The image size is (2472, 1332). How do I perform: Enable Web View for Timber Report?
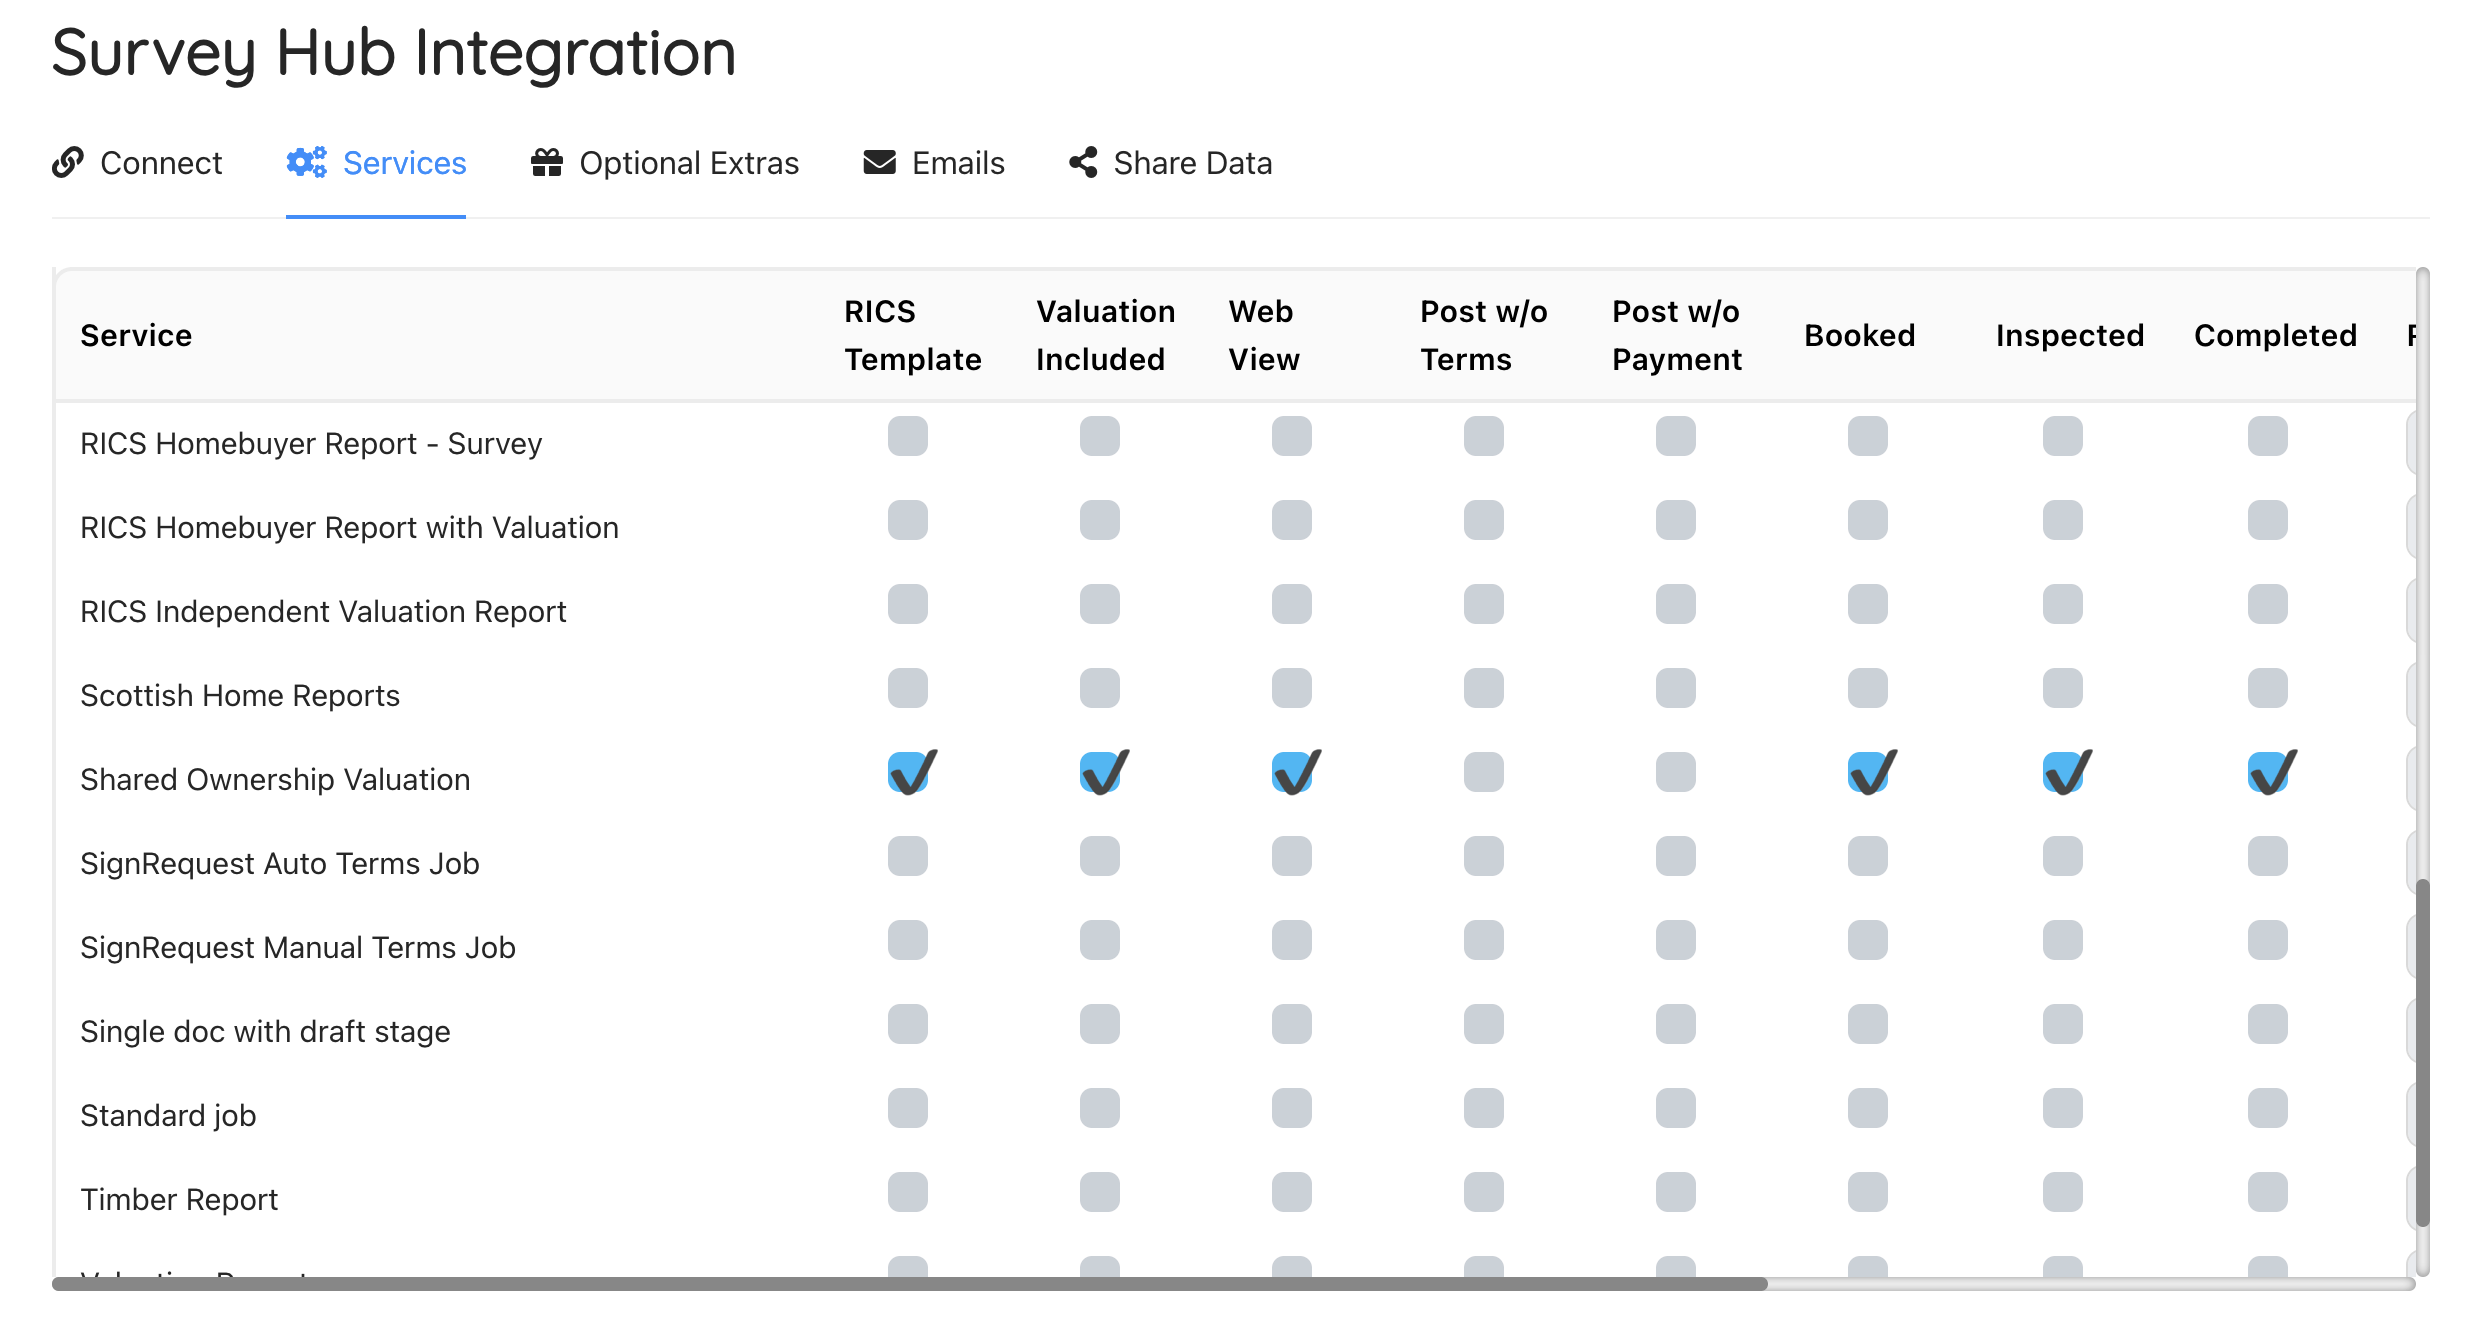pos(1291,1192)
